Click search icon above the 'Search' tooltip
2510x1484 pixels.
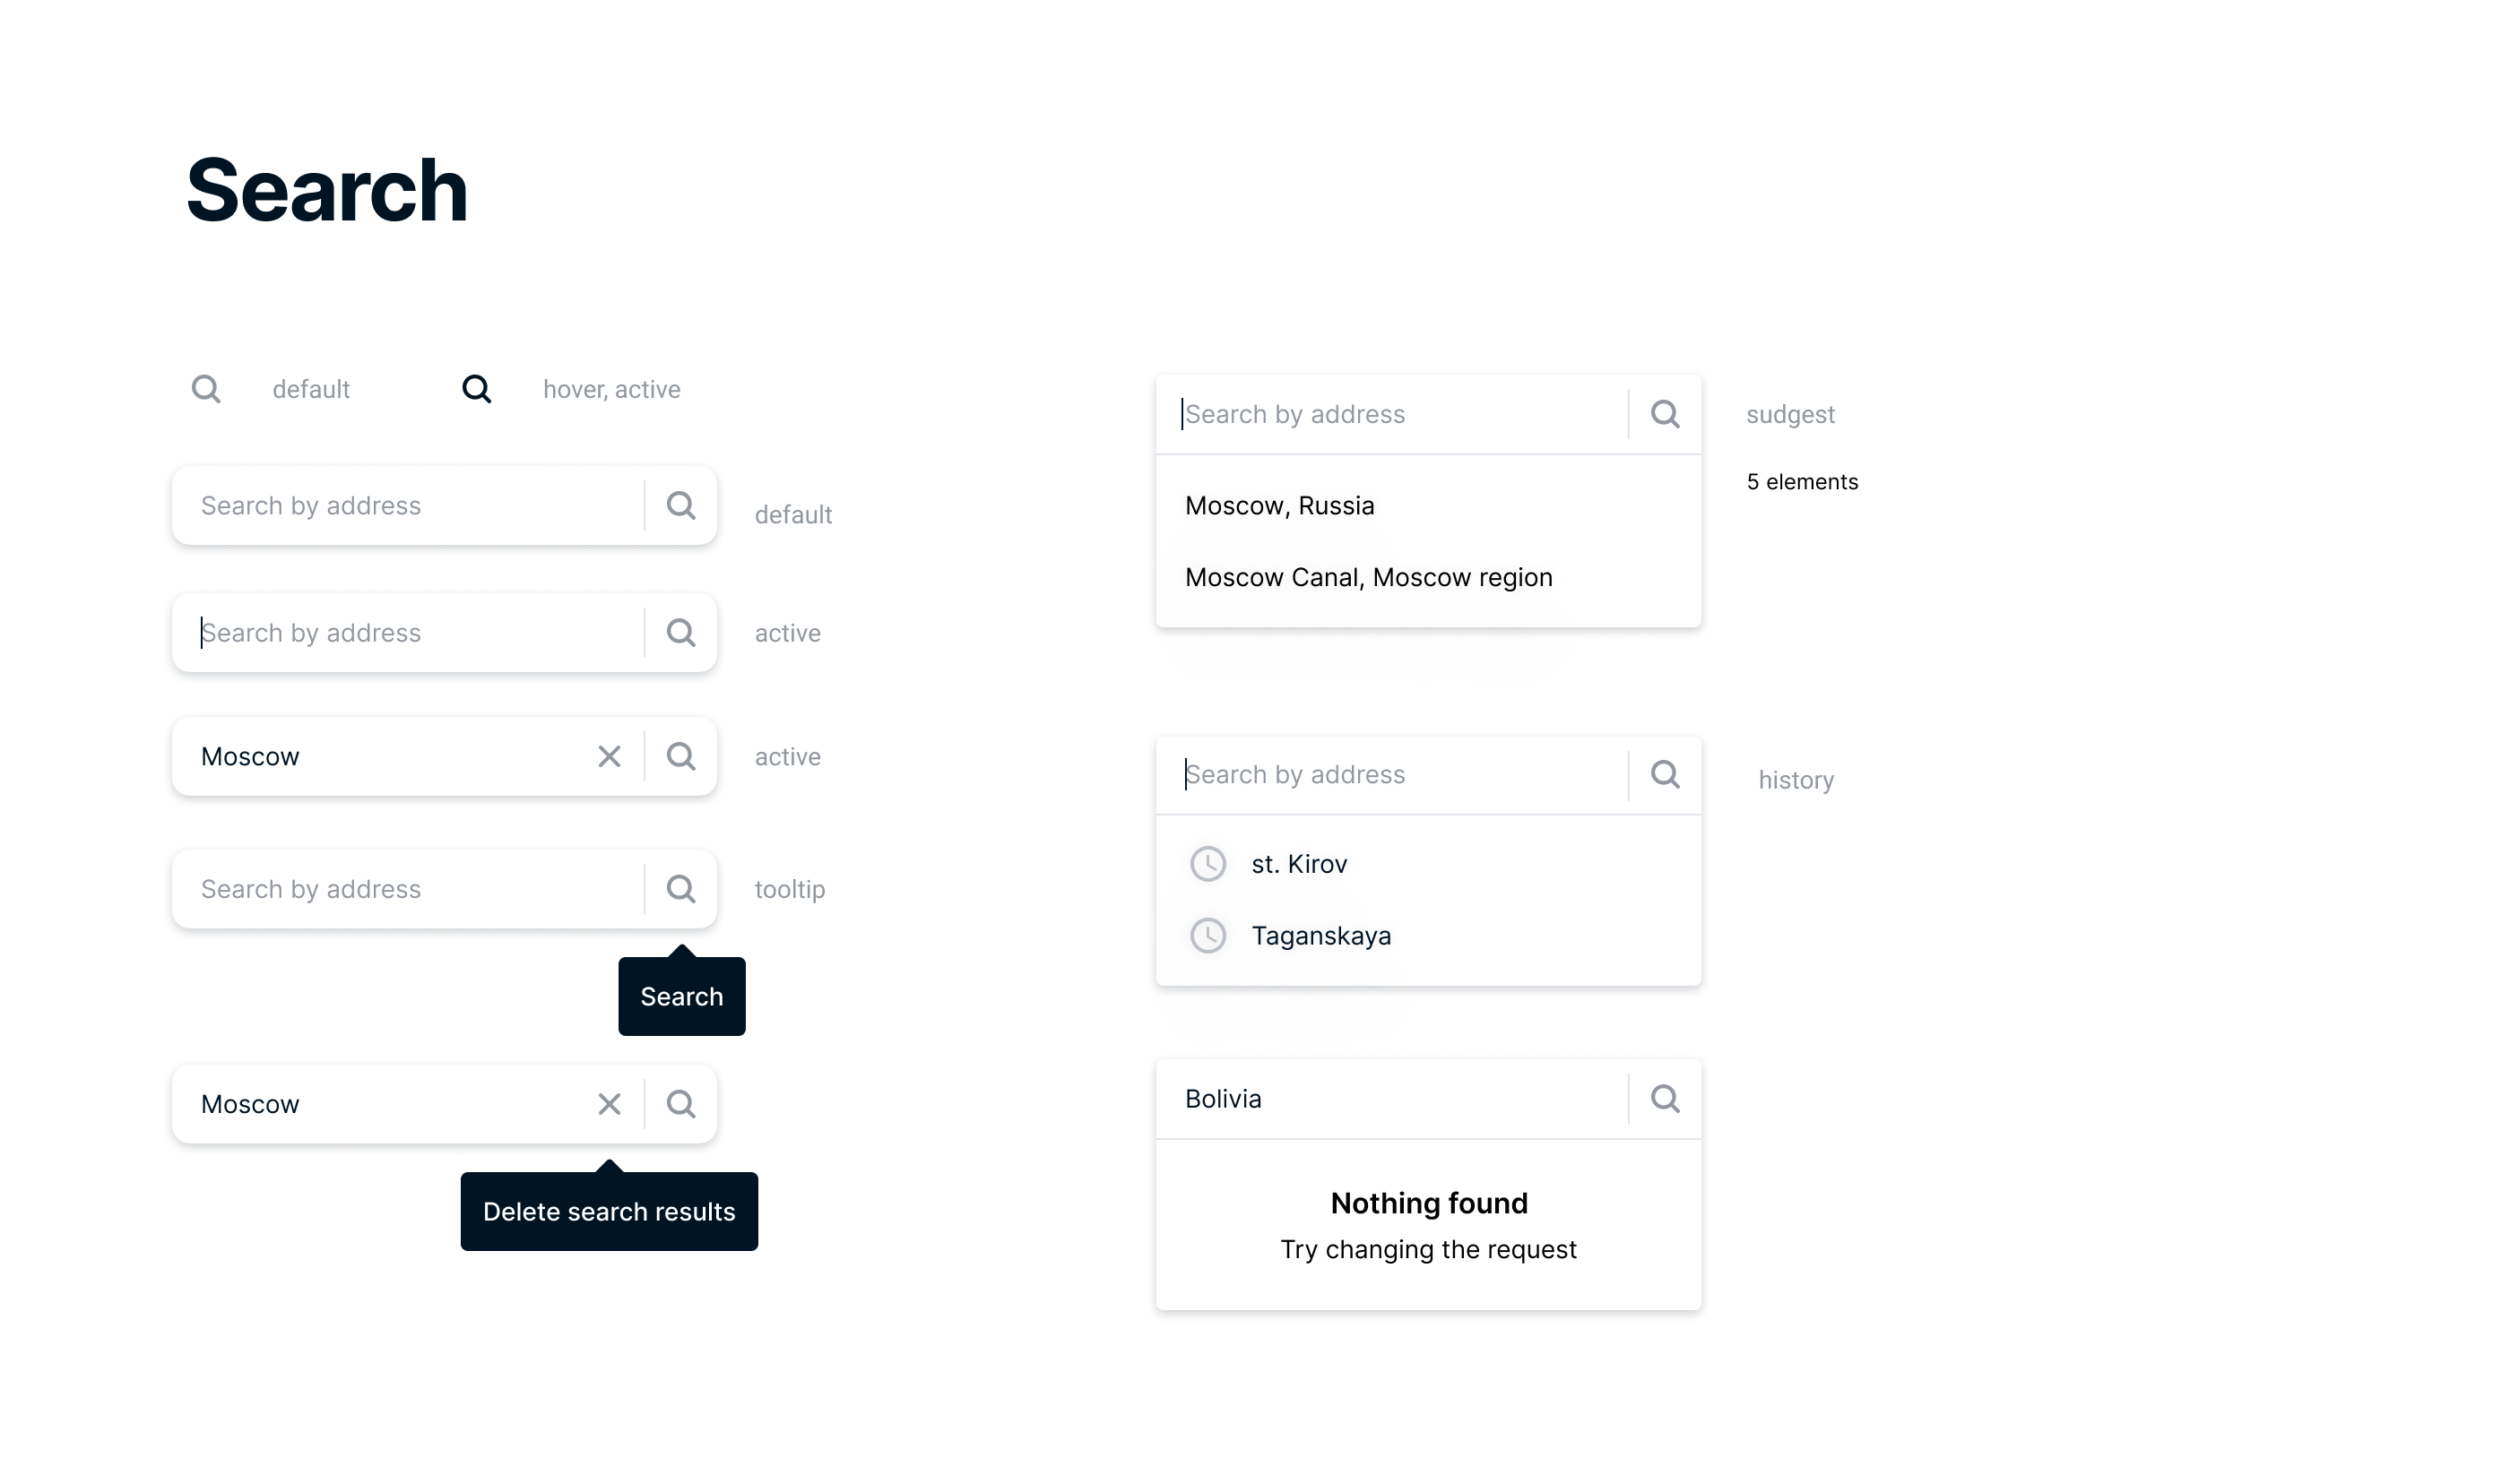click(681, 889)
